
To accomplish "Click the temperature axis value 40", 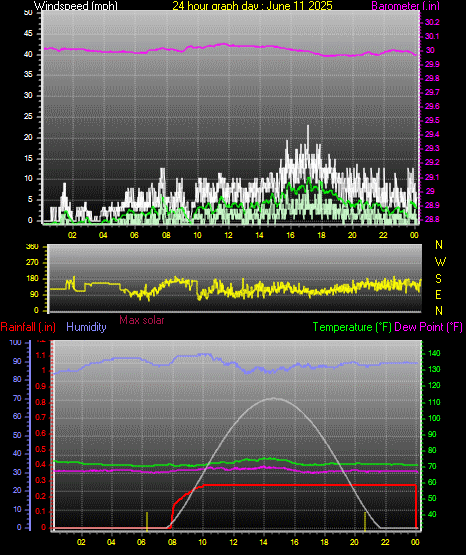I will (x=432, y=514).
